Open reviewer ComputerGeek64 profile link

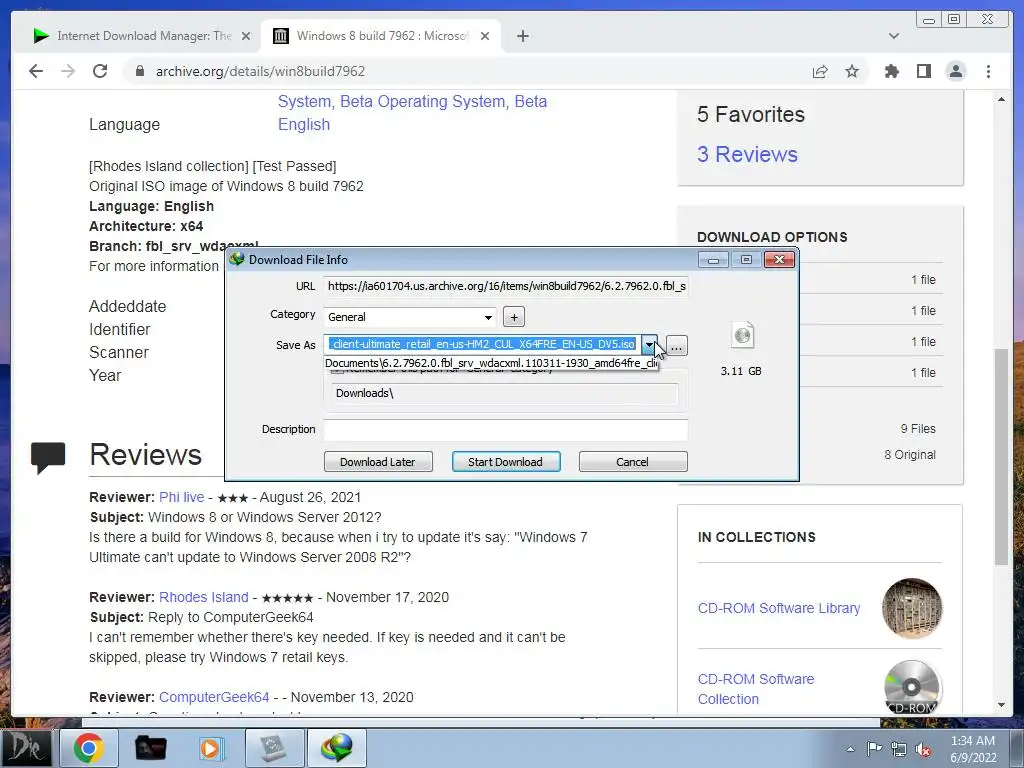214,697
